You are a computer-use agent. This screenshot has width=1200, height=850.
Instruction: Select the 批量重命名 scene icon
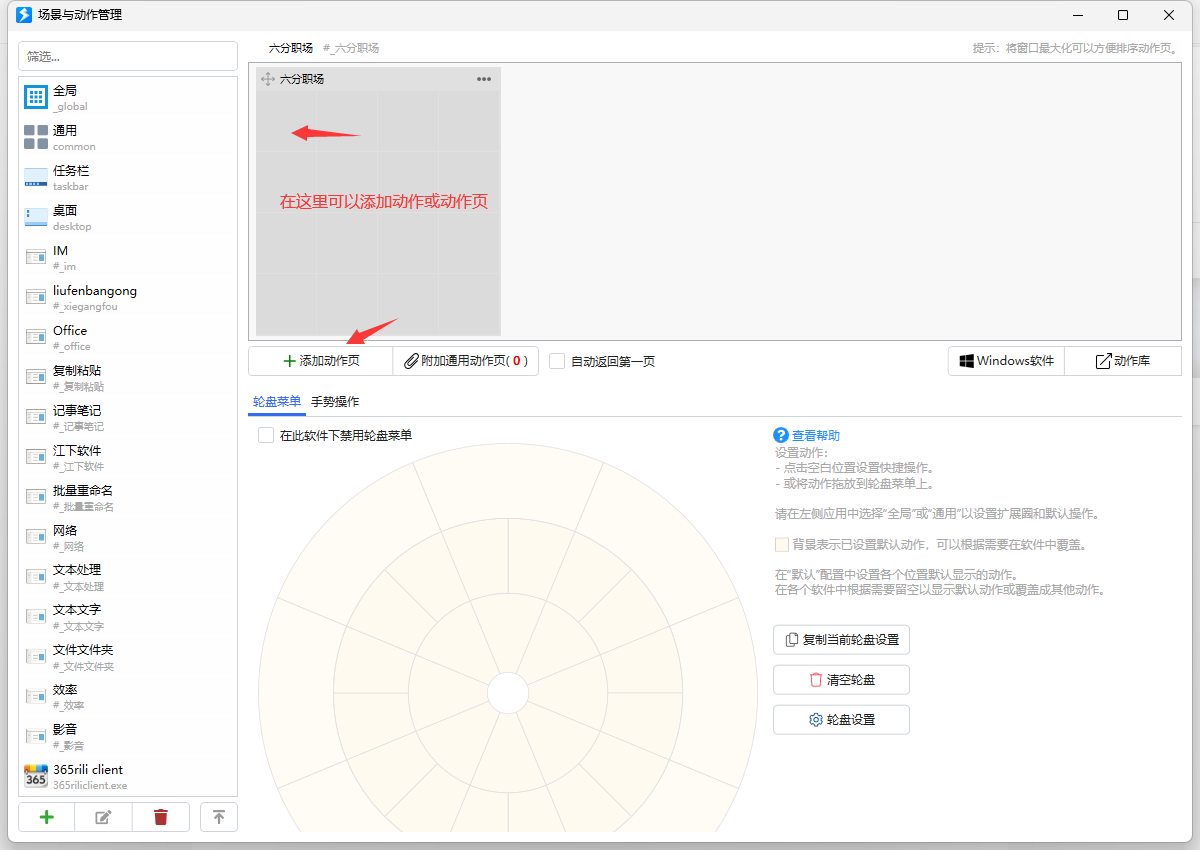[36, 497]
